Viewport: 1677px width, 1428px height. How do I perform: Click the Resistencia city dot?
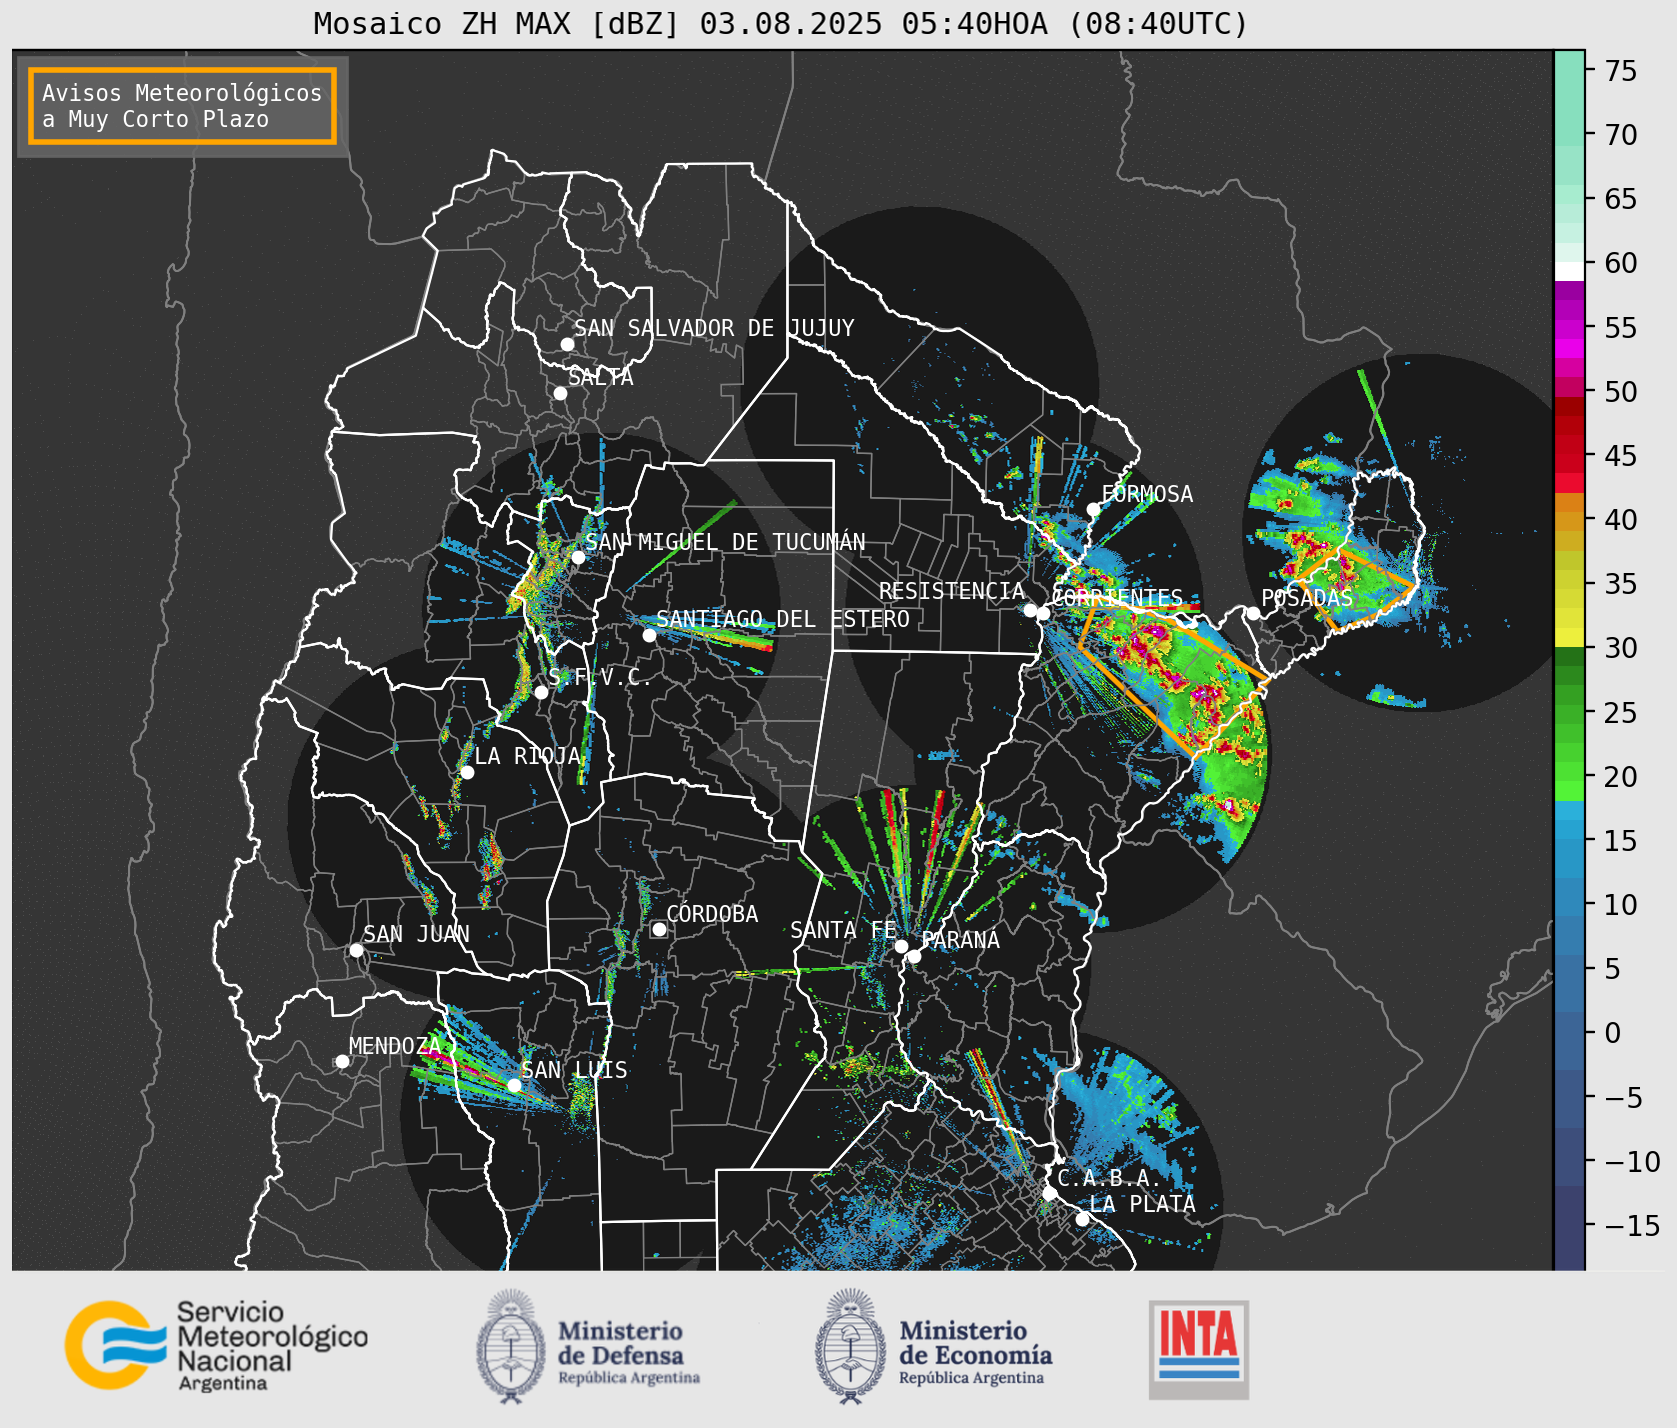[1030, 610]
